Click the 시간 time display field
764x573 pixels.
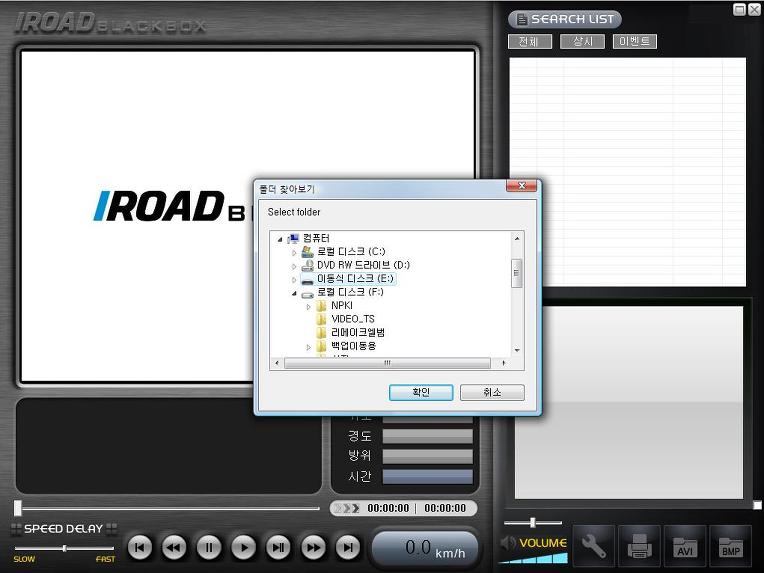427,477
